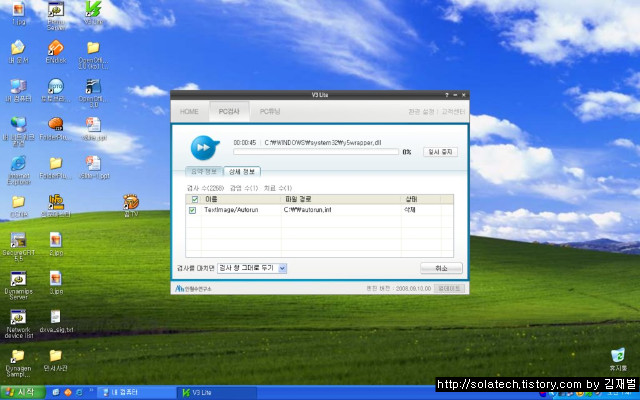Click the 업데이트 update button
Image resolution: width=640 pixels, height=400 pixels.
pyautogui.click(x=449, y=288)
